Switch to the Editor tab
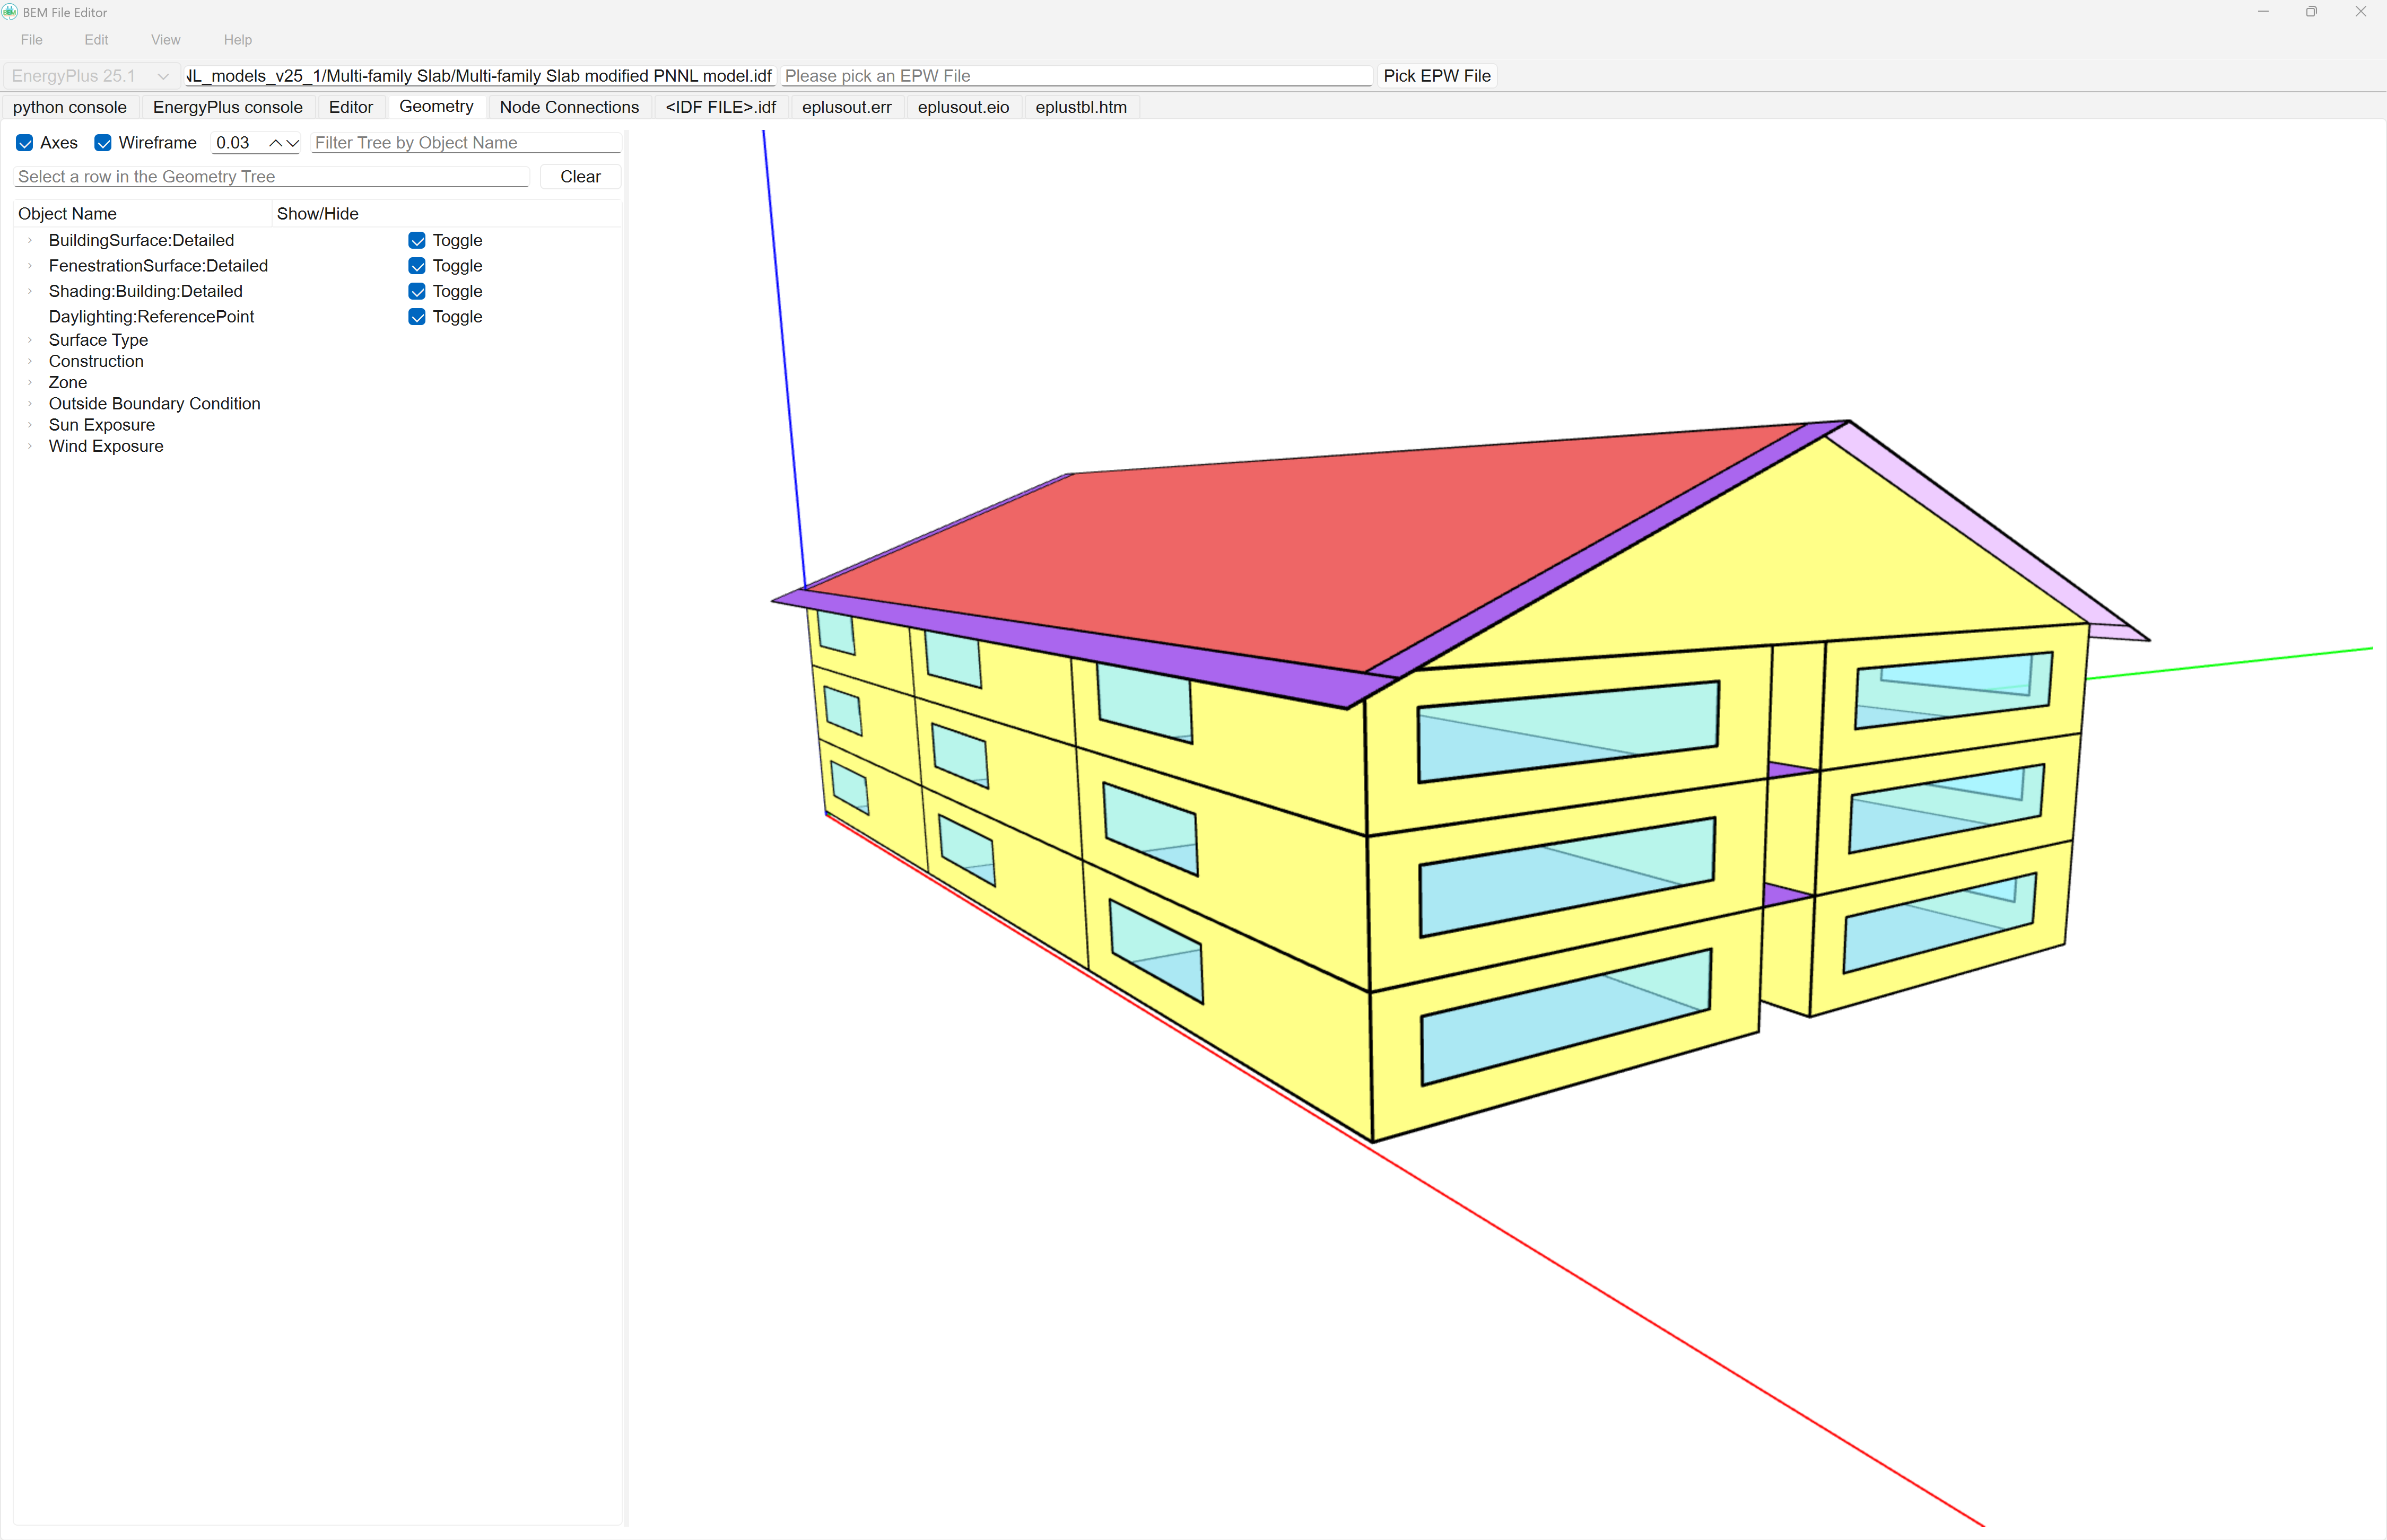The width and height of the screenshot is (2387, 1540). pyautogui.click(x=351, y=107)
